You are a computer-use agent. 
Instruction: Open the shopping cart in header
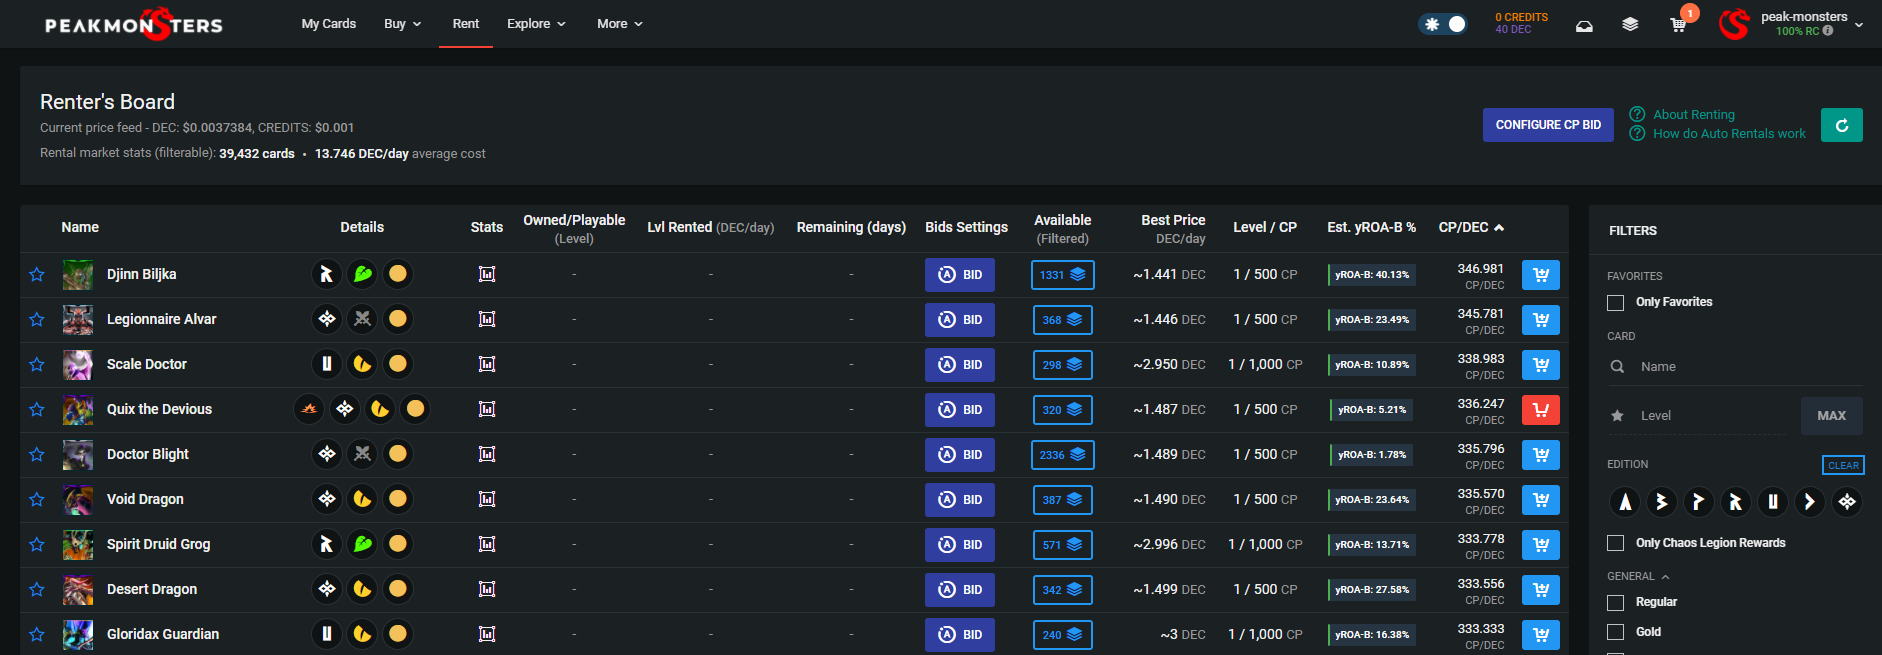[1678, 25]
